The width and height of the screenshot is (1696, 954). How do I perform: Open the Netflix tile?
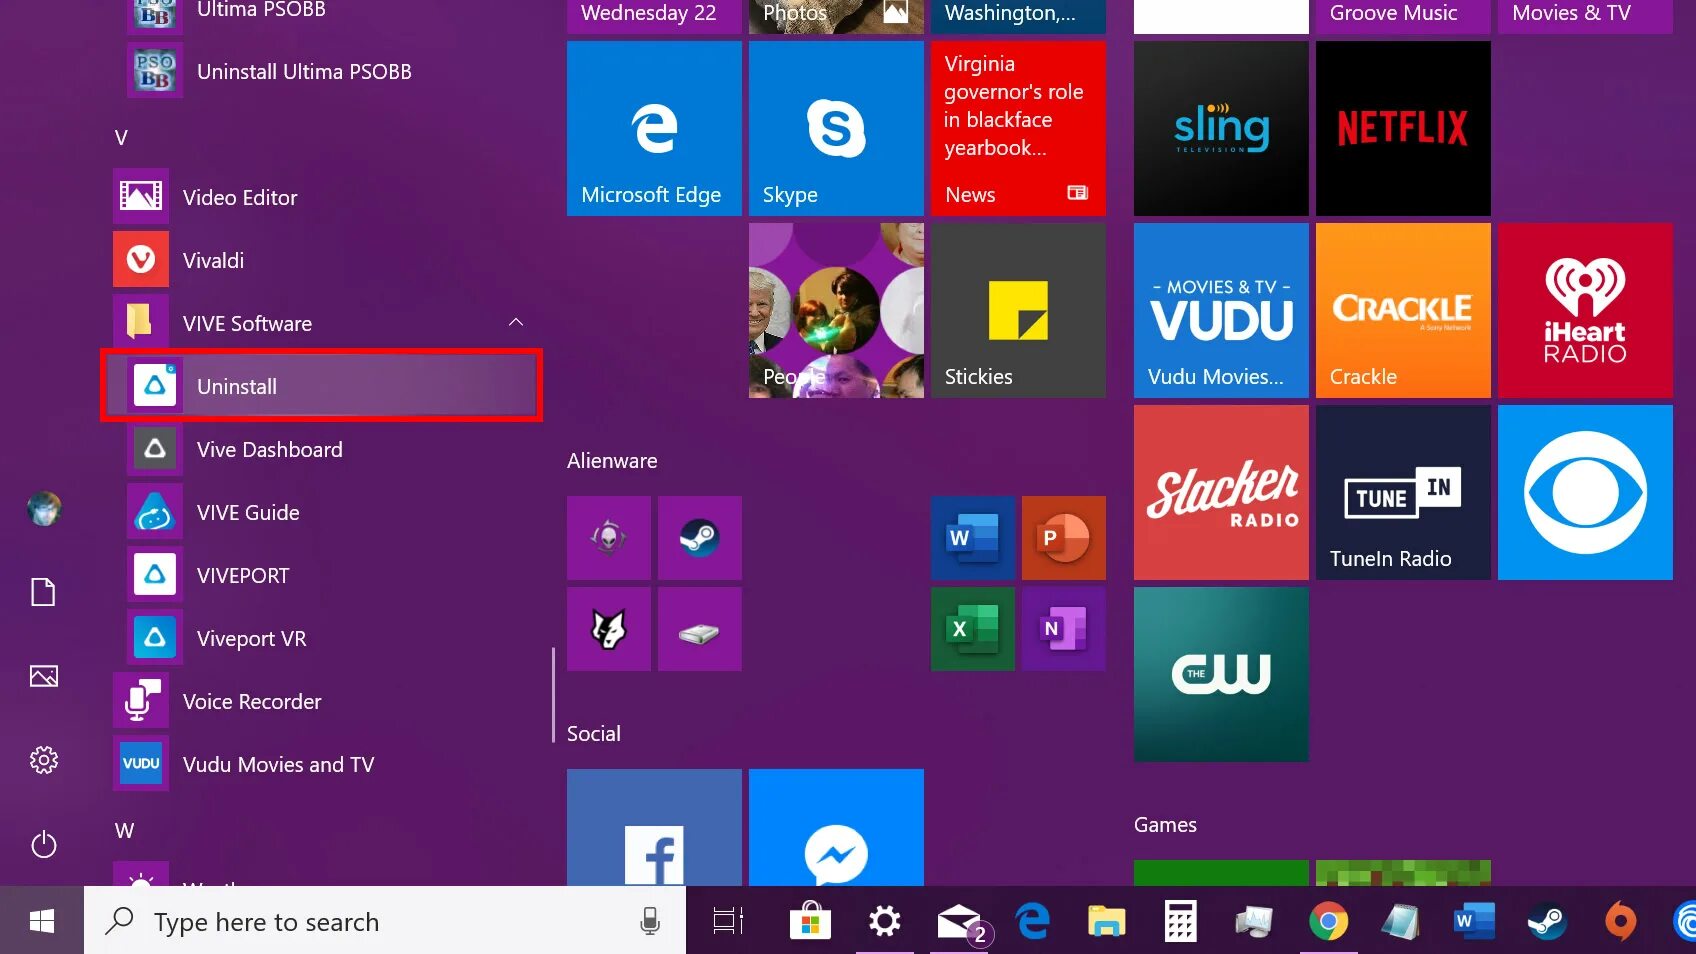(x=1403, y=128)
